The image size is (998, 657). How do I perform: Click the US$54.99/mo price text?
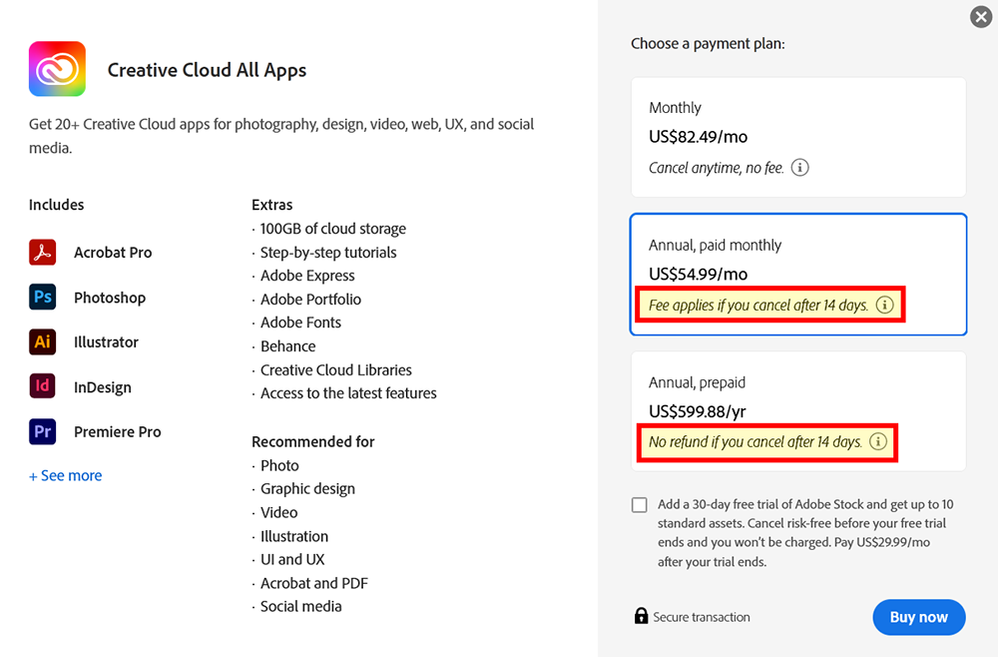coord(698,274)
